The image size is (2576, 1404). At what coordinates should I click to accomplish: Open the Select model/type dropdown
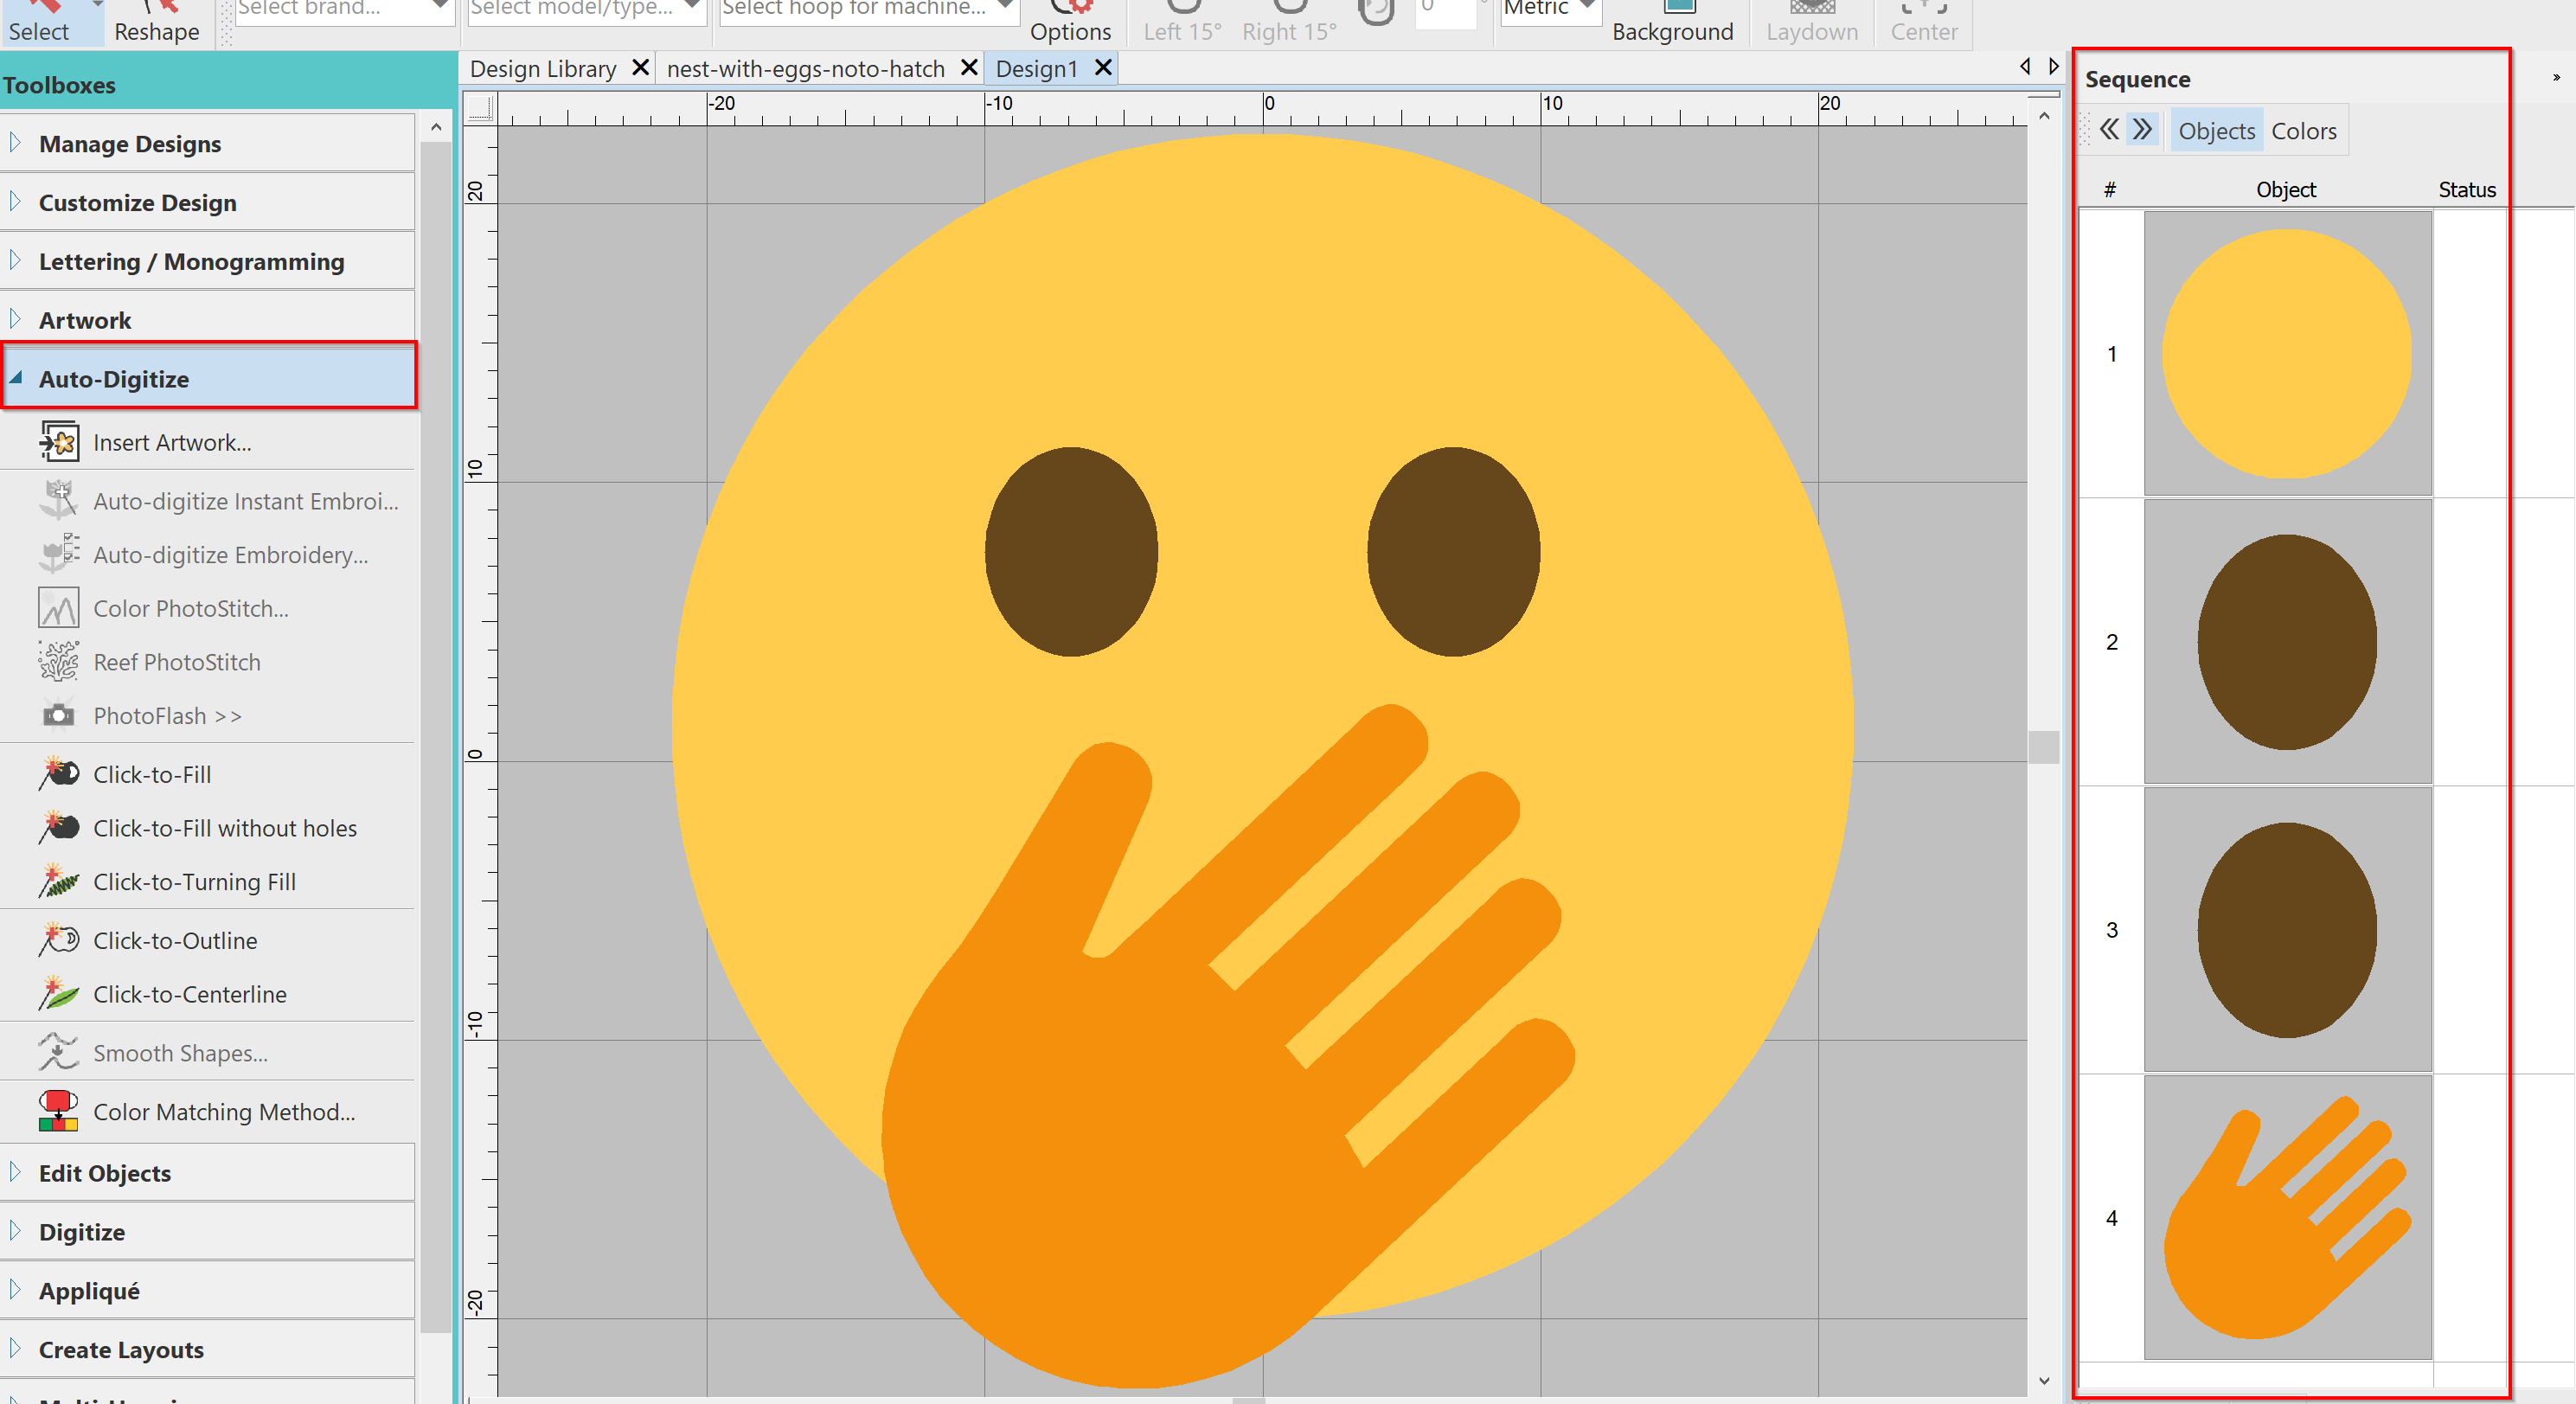tap(586, 10)
